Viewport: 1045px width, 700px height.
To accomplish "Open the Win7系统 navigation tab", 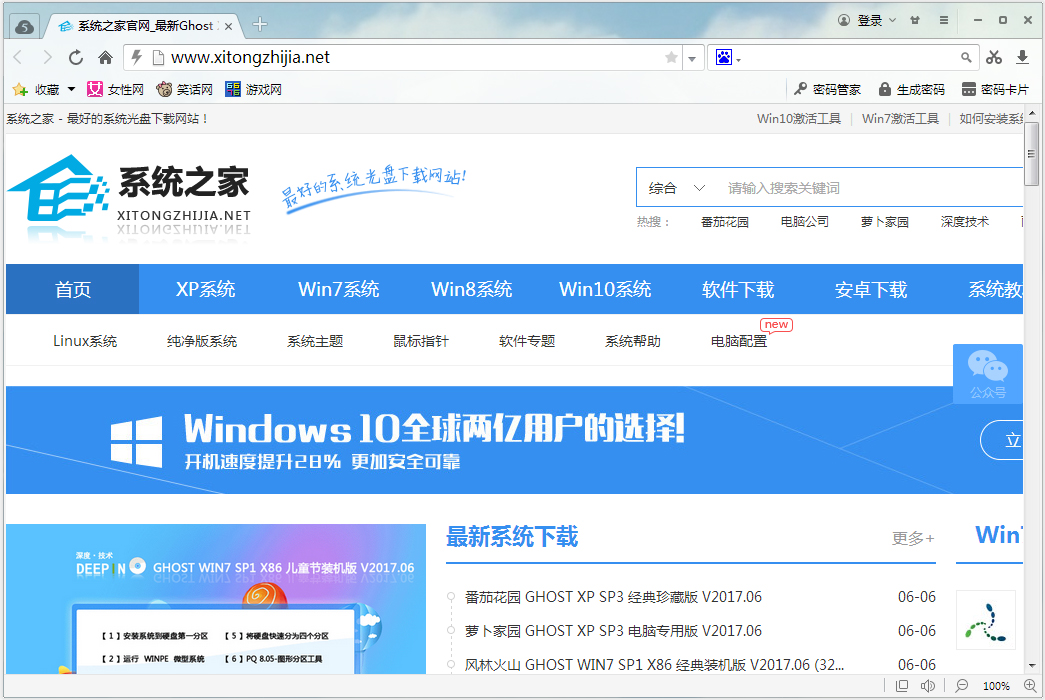I will tap(338, 290).
